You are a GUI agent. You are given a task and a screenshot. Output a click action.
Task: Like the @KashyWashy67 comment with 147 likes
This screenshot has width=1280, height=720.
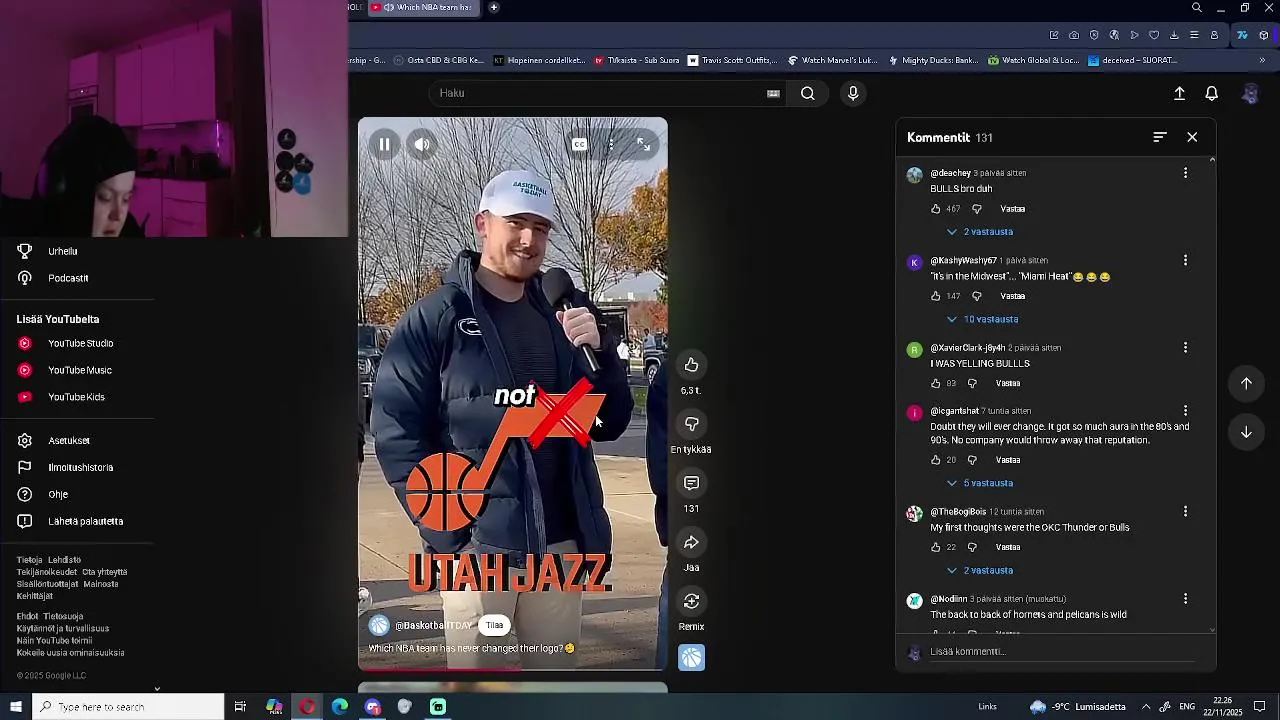936,296
